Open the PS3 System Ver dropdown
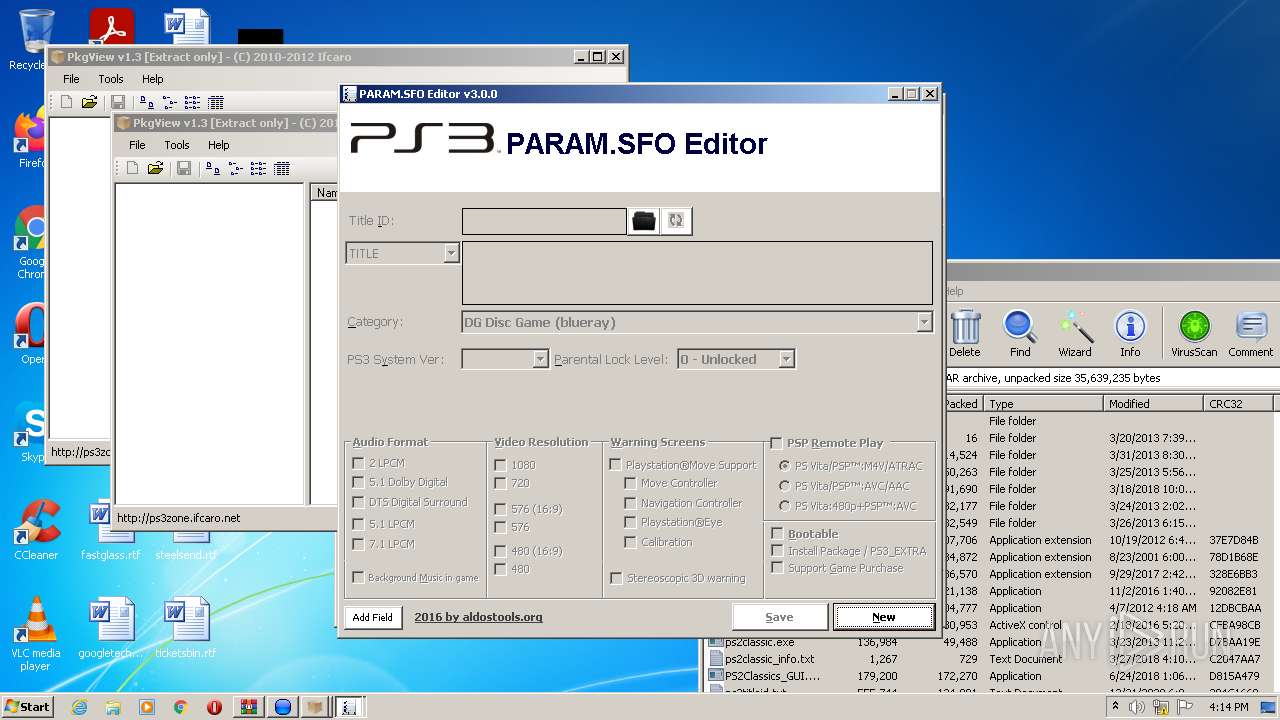Image resolution: width=1280 pixels, height=720 pixels. pos(540,359)
